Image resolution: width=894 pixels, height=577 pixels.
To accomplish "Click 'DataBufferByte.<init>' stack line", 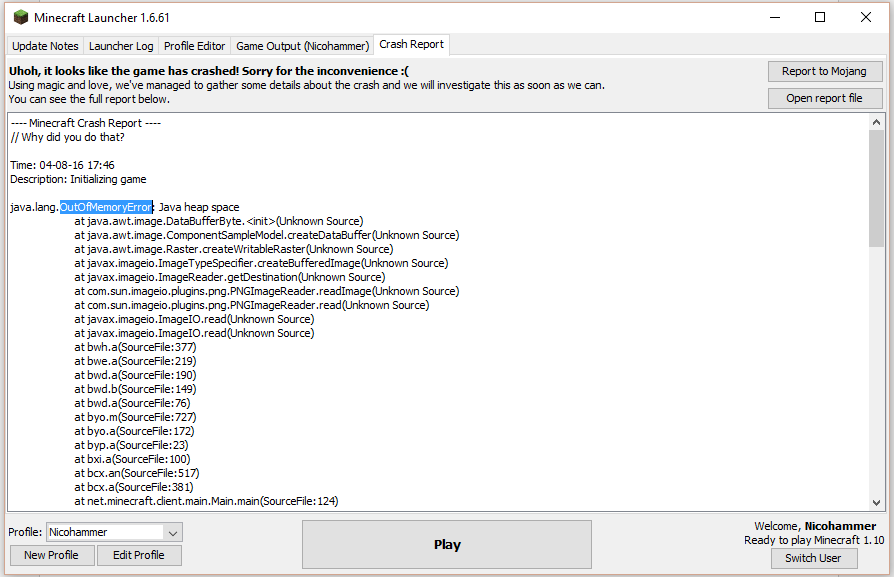I will [x=218, y=221].
